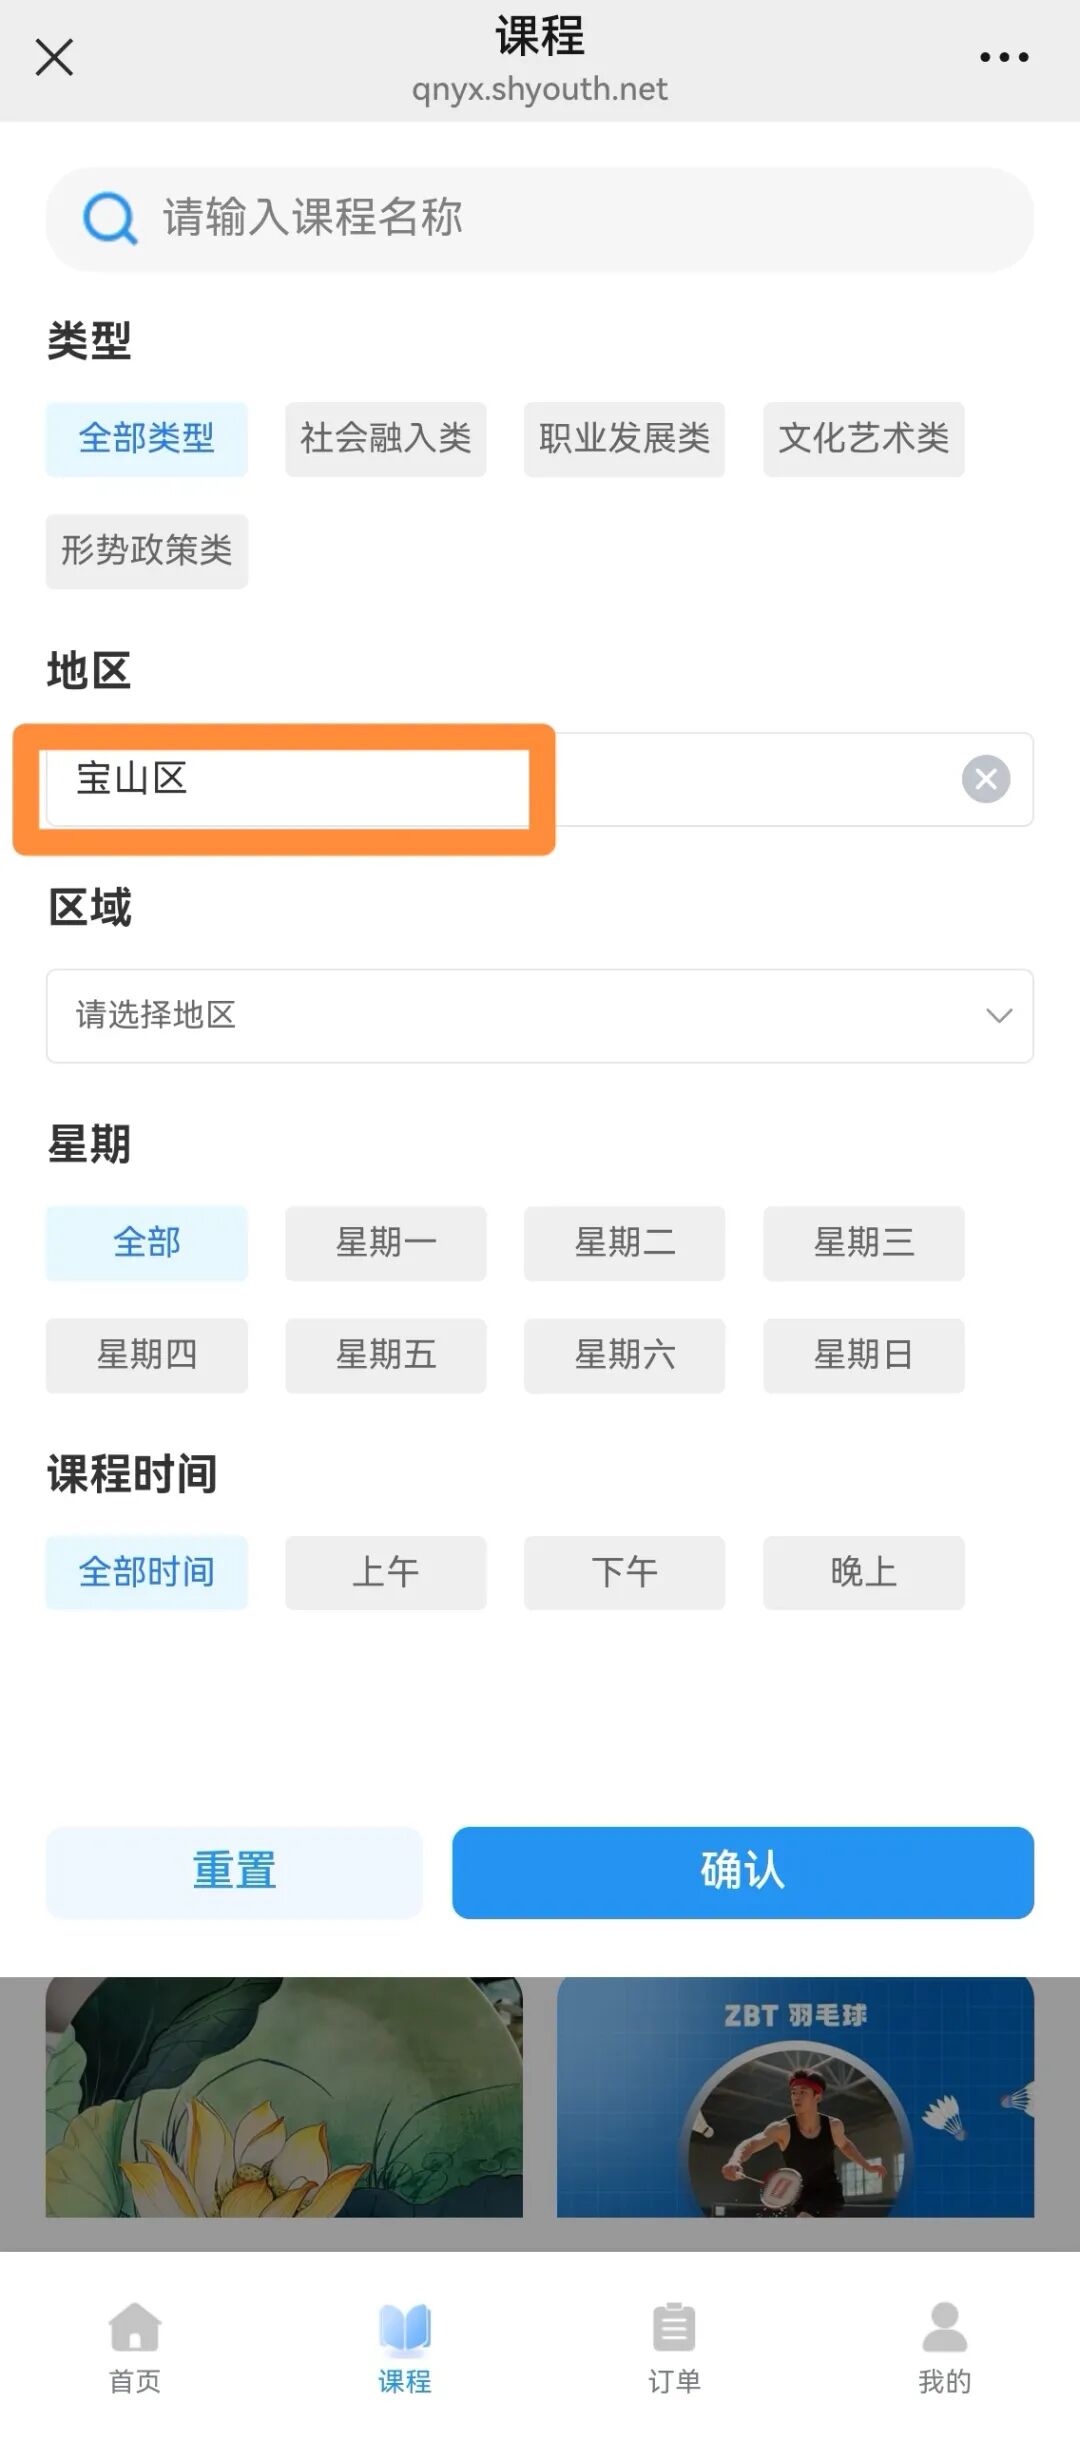Select the 星期六 weekday filter
The image size is (1080, 2441).
(624, 1355)
